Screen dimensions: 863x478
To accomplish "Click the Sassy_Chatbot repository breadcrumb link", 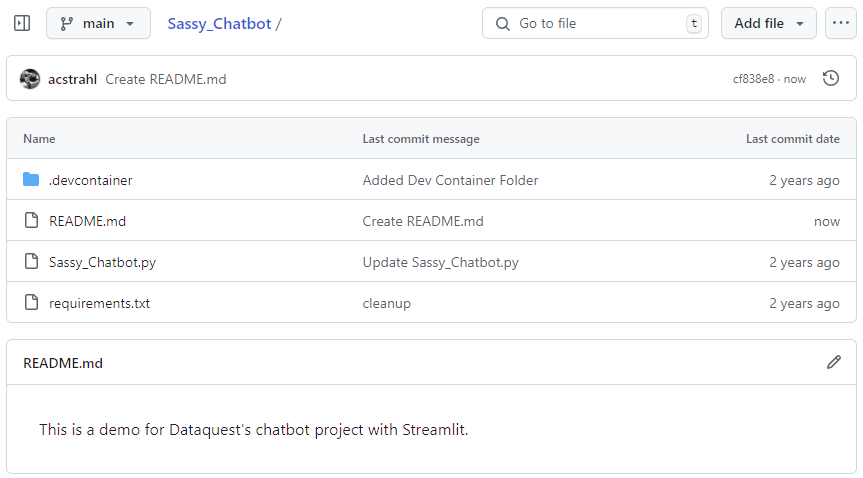I will (219, 23).
